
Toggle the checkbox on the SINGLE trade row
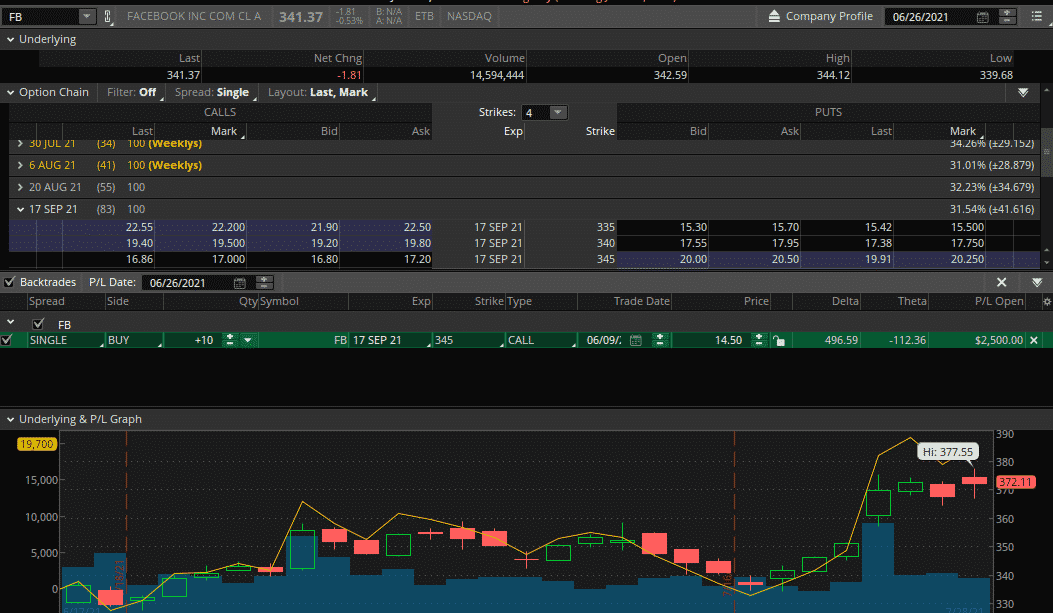pyautogui.click(x=8, y=340)
